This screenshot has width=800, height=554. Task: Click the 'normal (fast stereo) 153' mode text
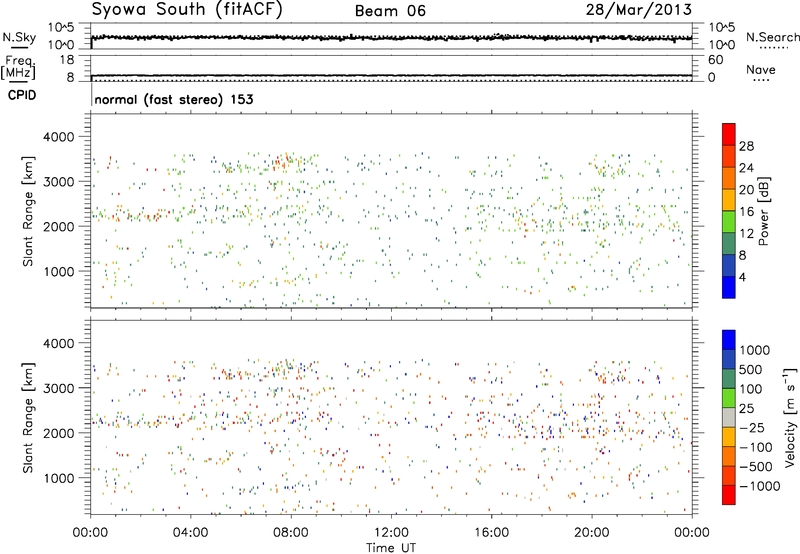click(174, 99)
